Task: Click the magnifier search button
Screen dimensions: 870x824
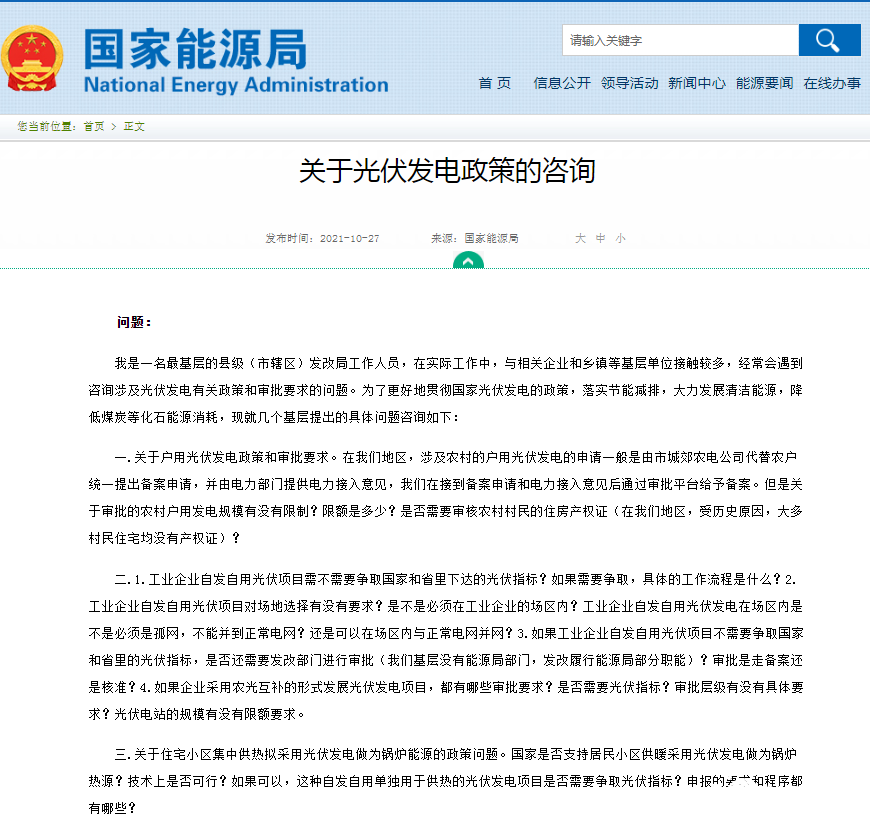Action: coord(829,40)
